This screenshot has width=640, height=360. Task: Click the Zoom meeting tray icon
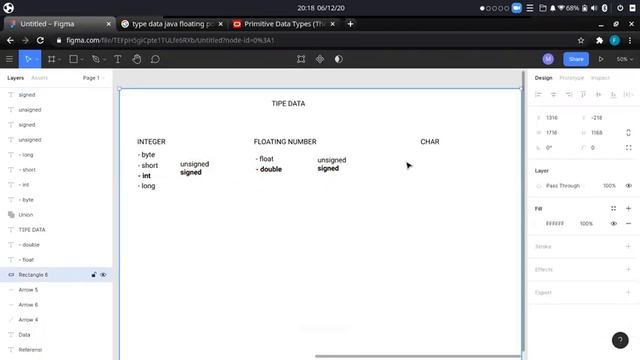(x=516, y=8)
